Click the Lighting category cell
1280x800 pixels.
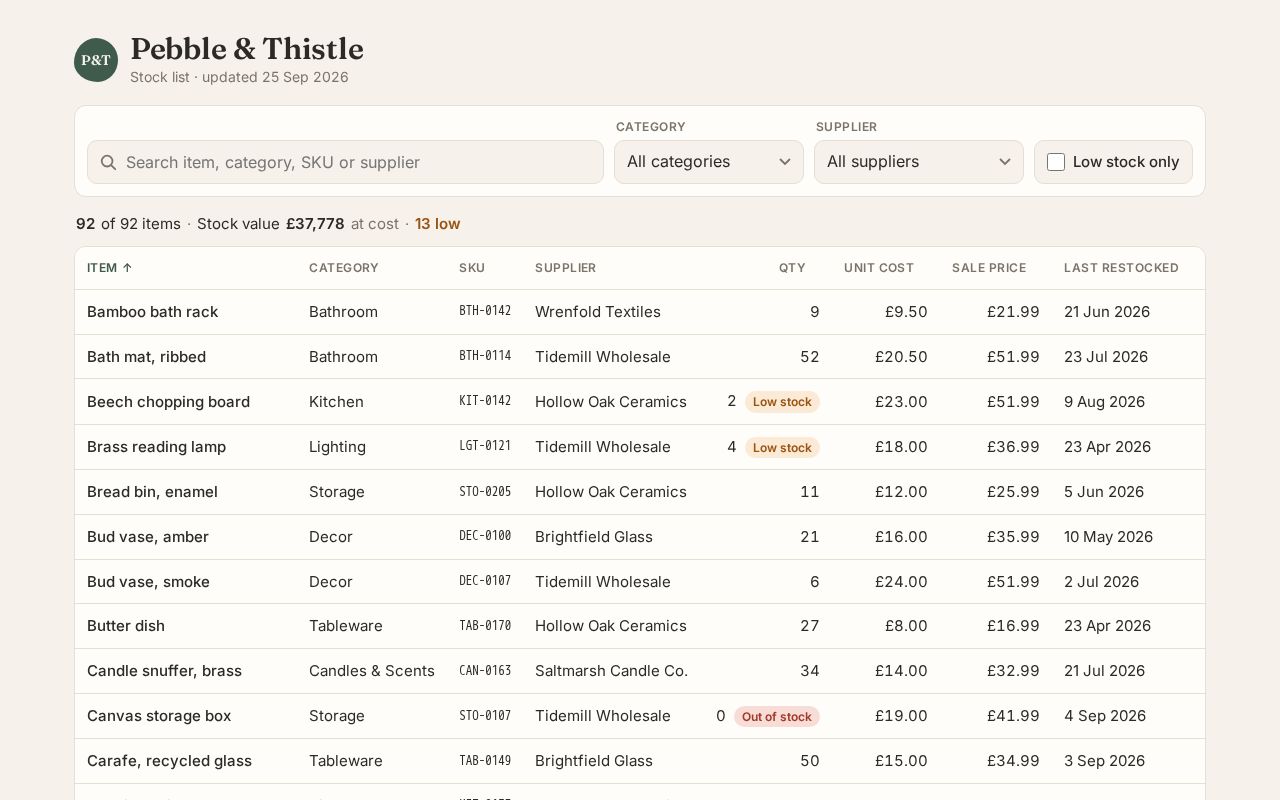tap(337, 447)
